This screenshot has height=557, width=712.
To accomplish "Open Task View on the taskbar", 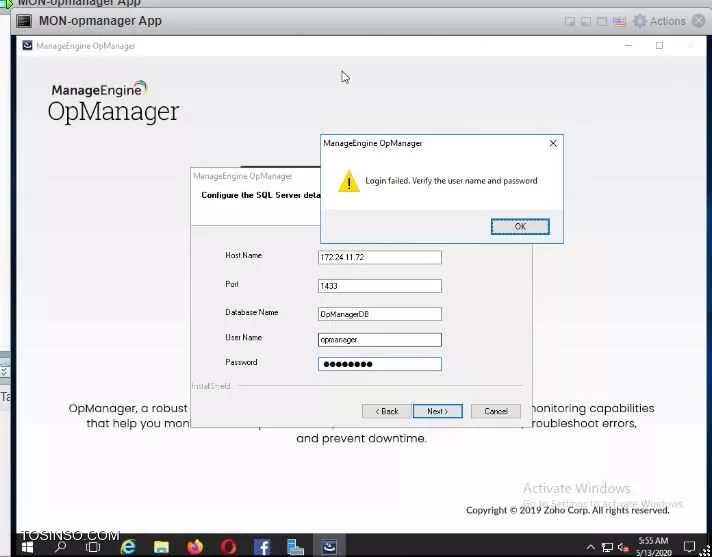I will tap(93, 547).
